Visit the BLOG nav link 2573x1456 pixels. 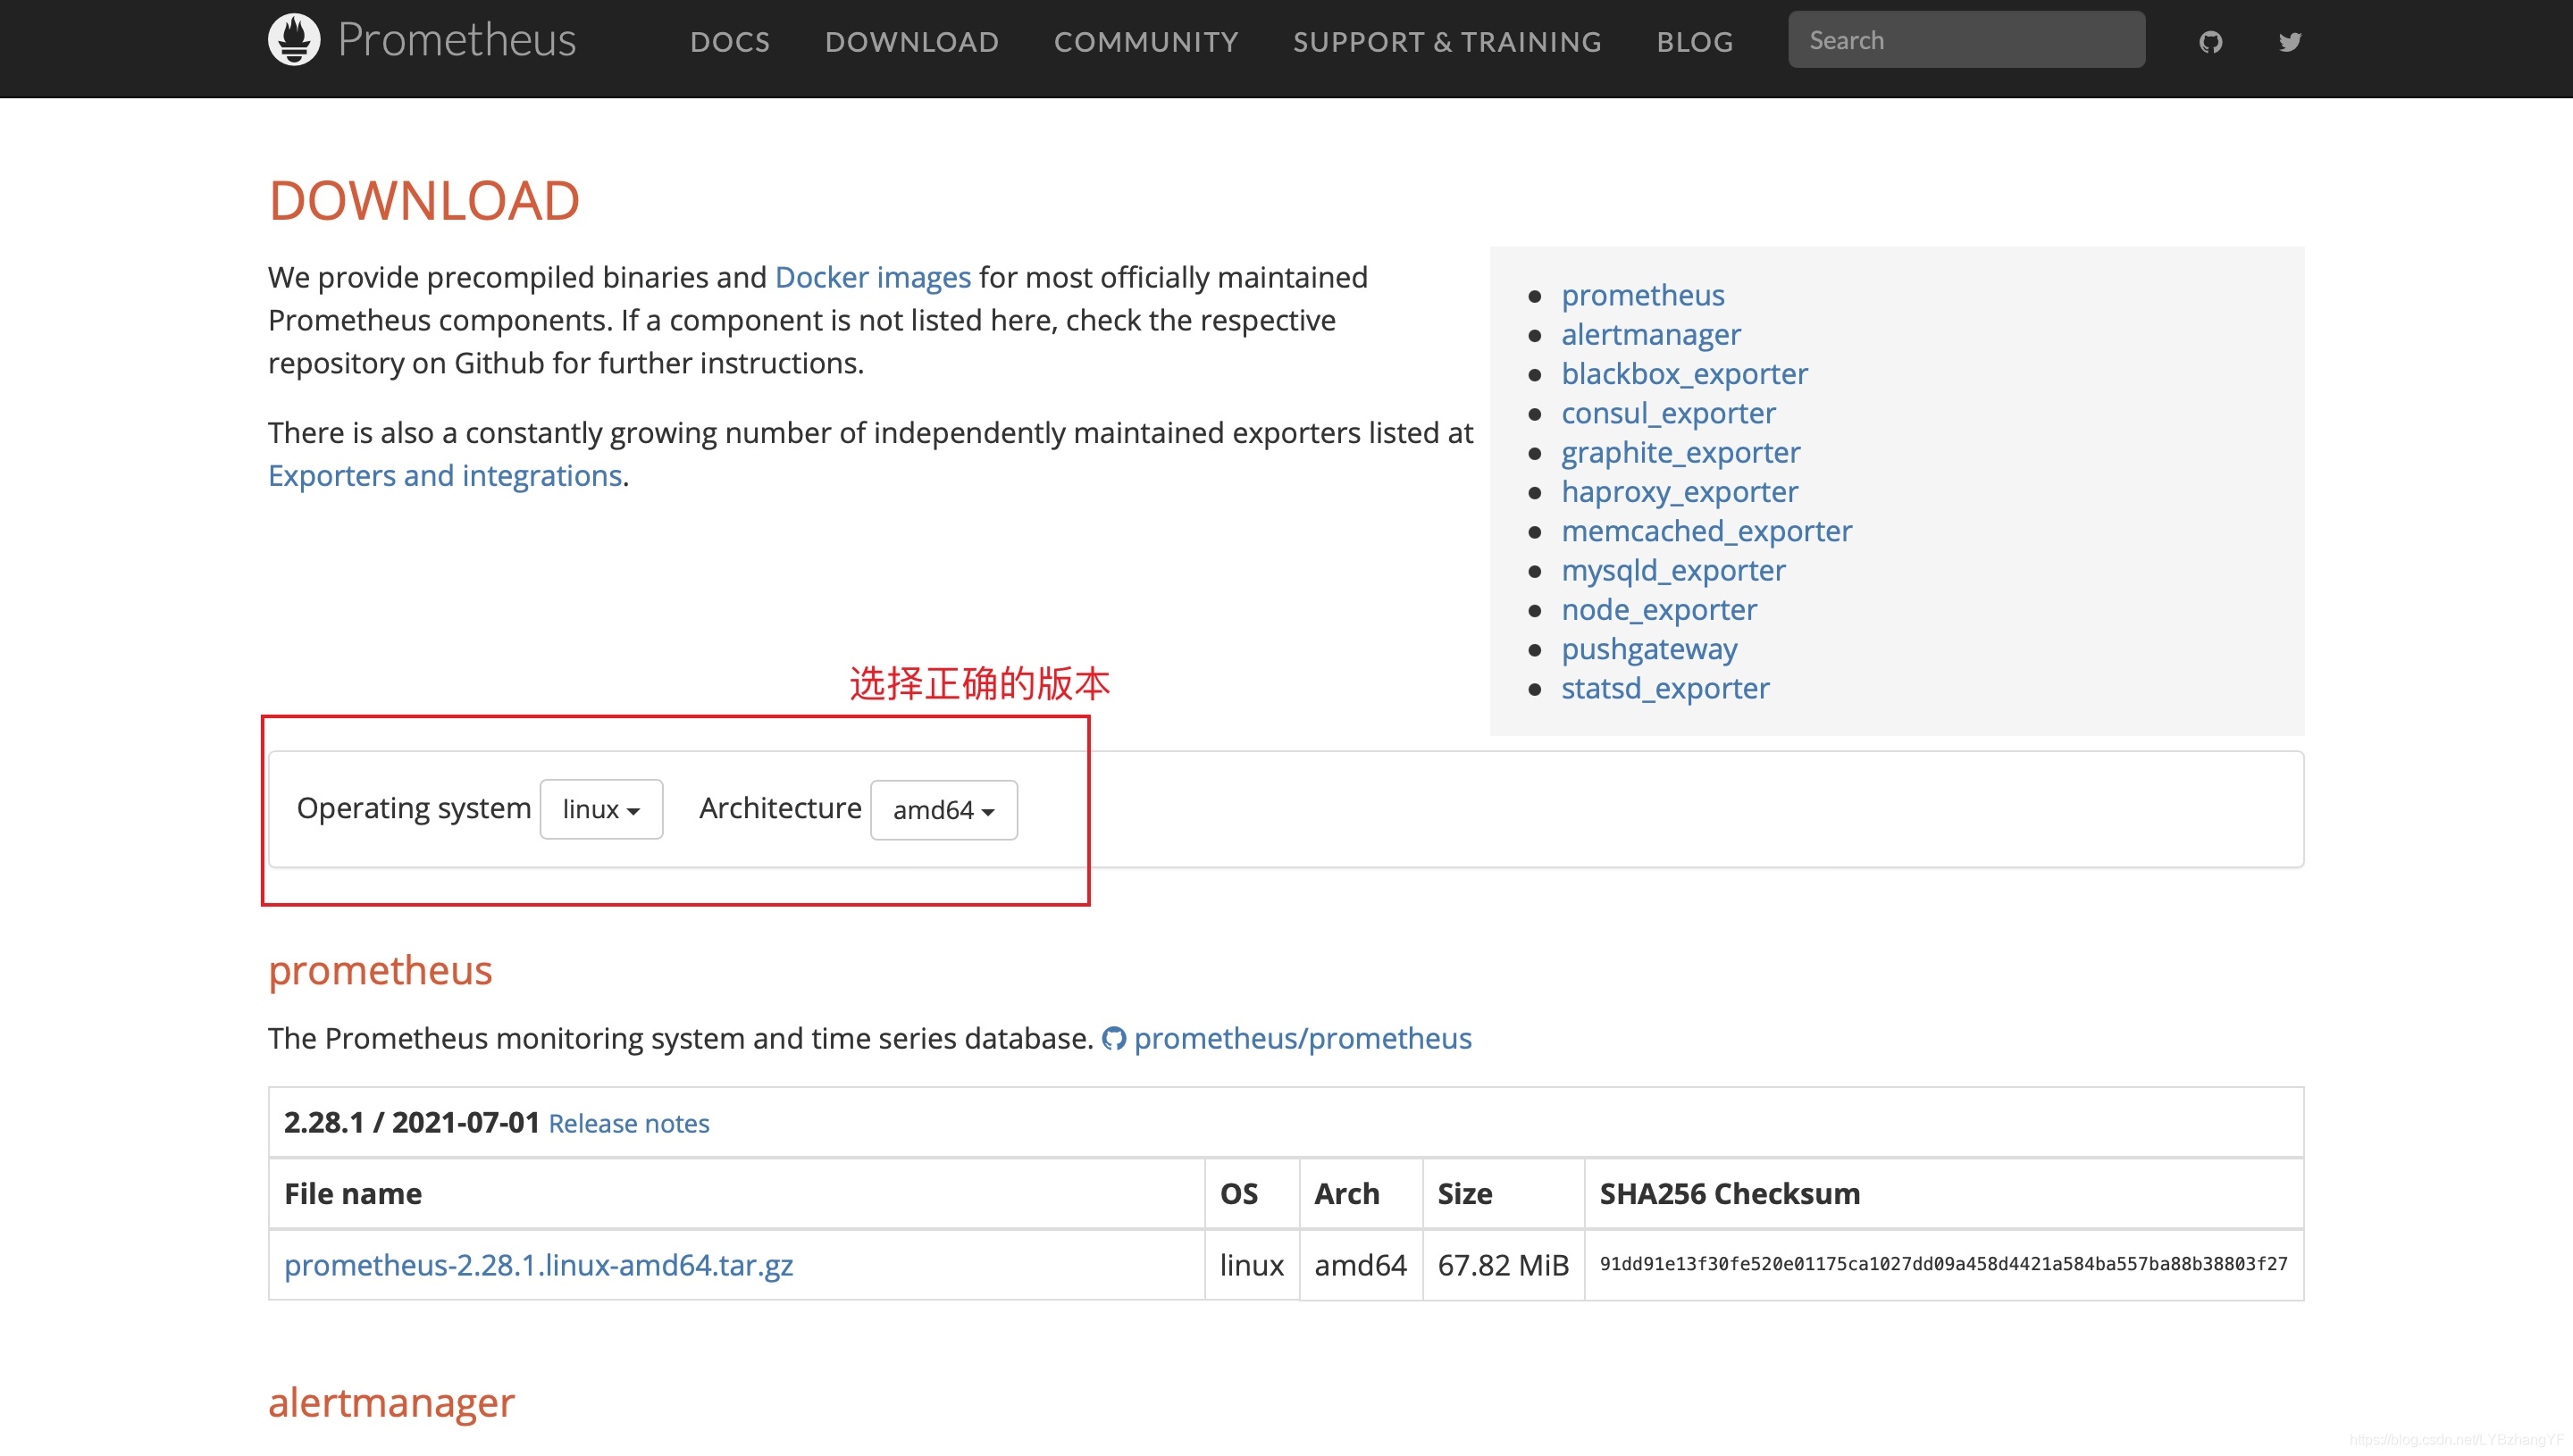tap(1694, 42)
